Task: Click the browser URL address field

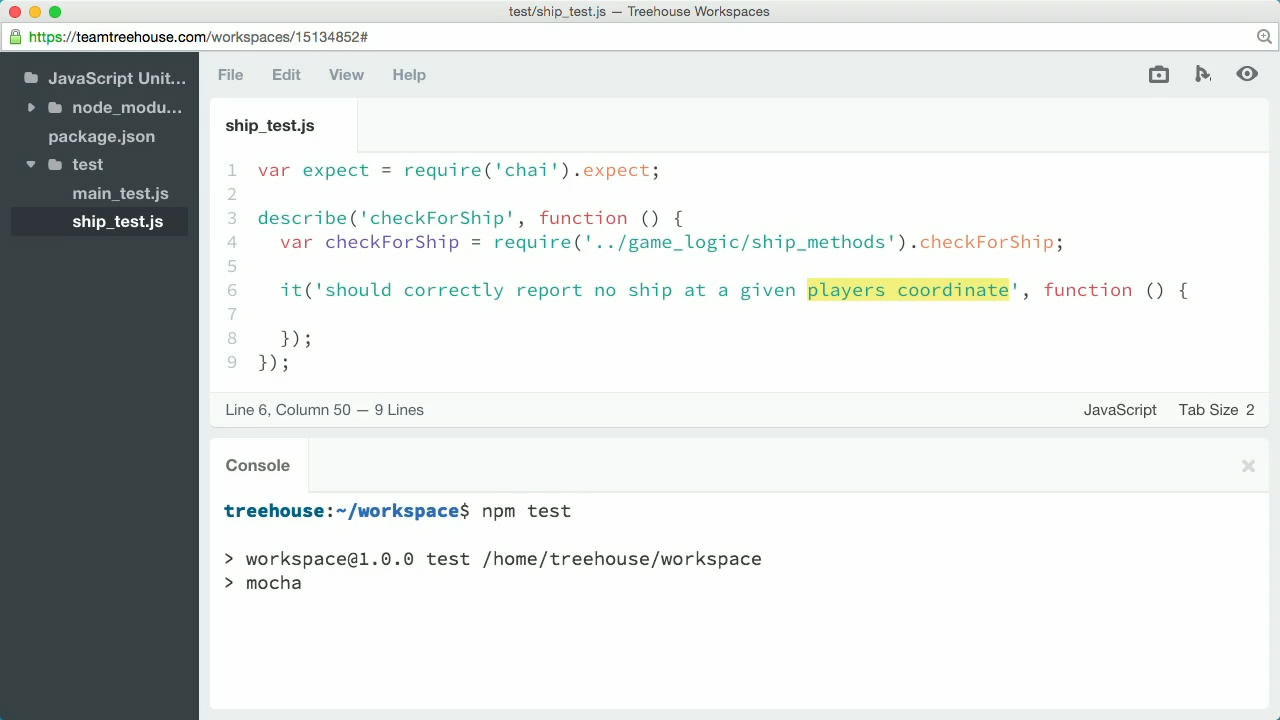Action: click(640, 37)
